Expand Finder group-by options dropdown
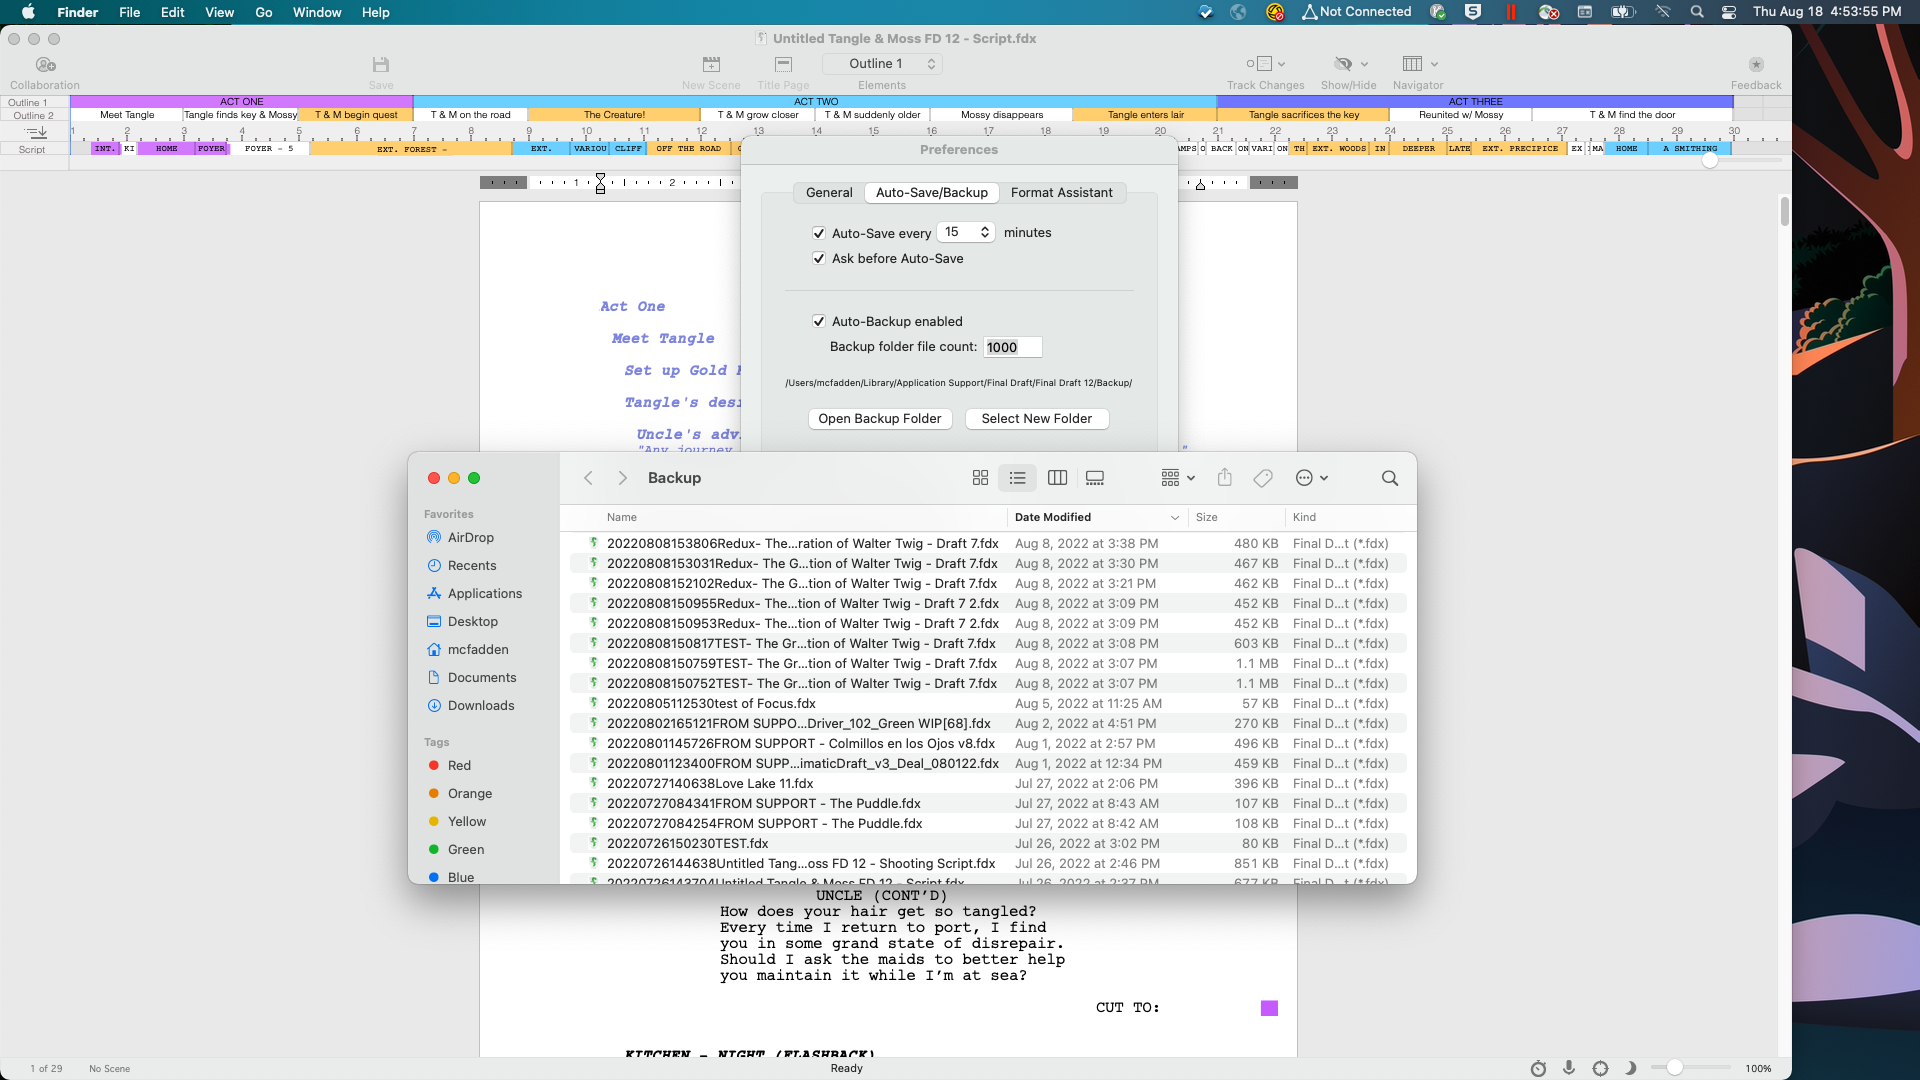Screen dimensions: 1920x1080 (1178, 478)
